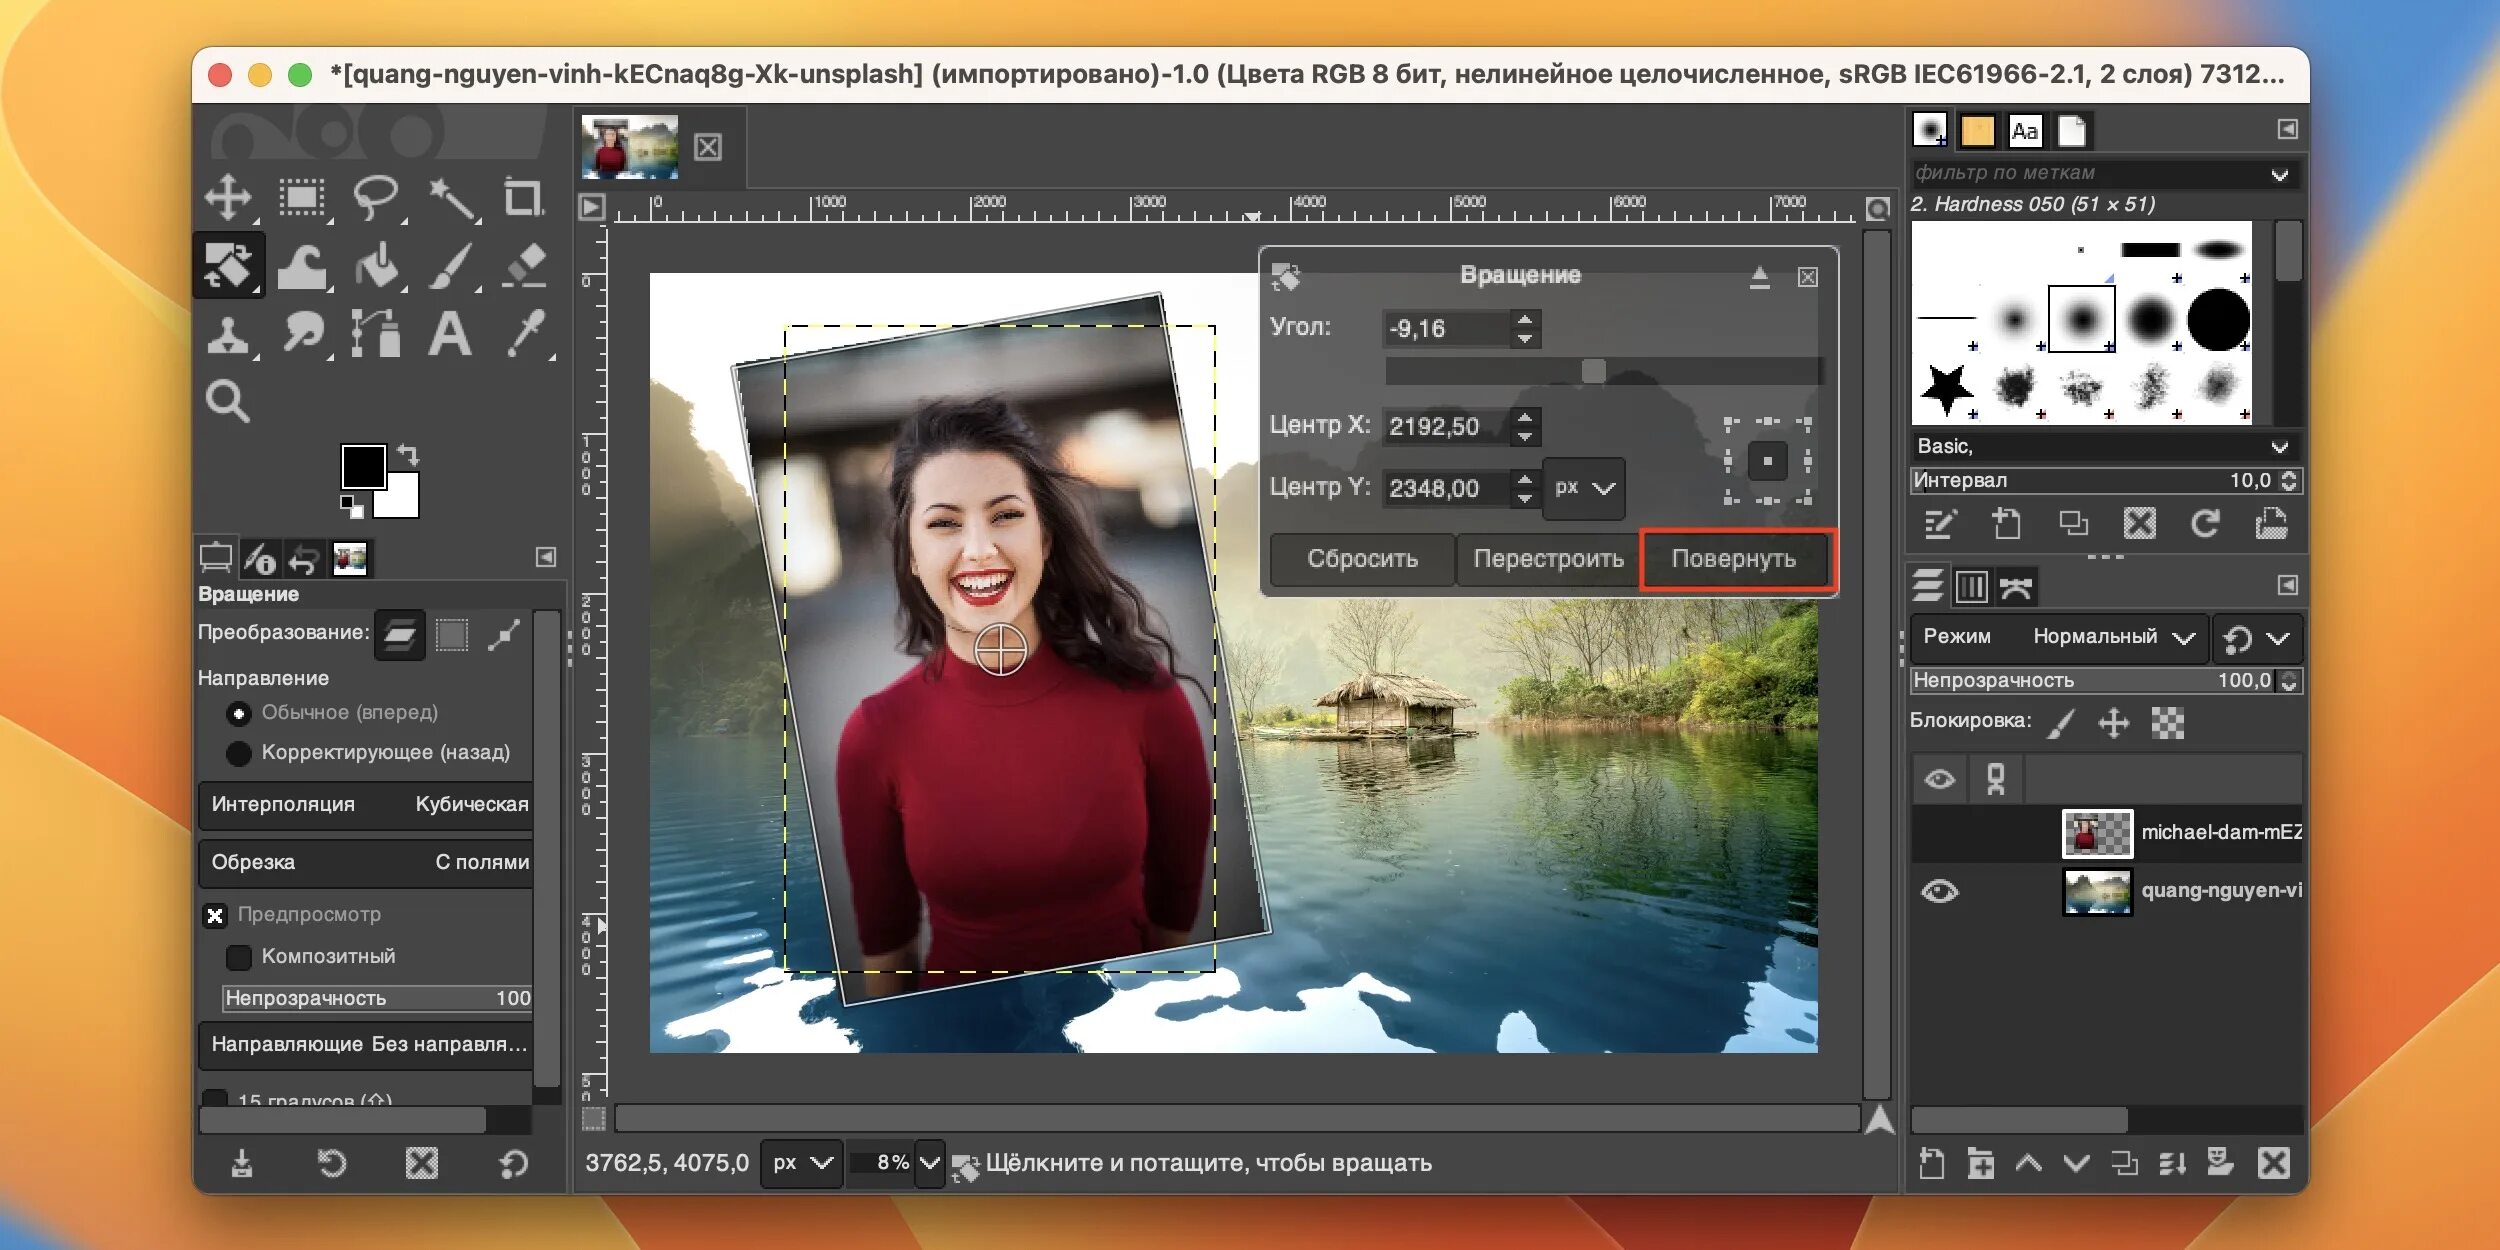
Task: Select the Color Picker eyedropper tool
Action: pos(526,333)
